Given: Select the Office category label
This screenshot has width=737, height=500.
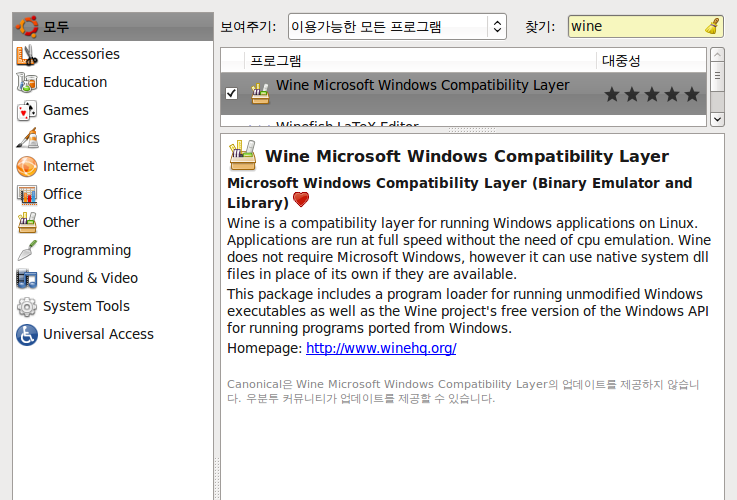Looking at the screenshot, I should point(63,194).
